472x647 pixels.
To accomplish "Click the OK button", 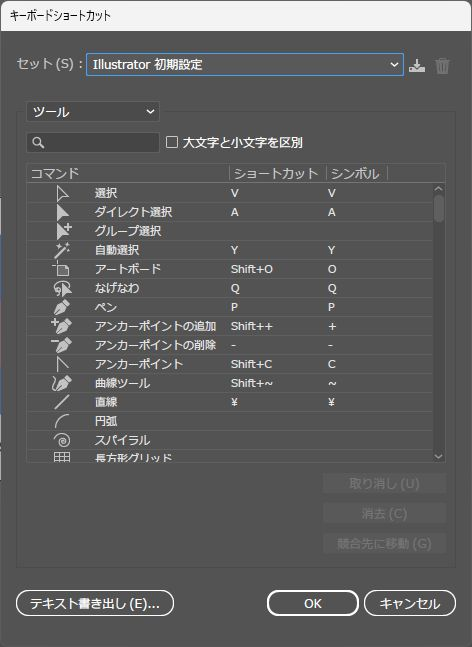I will click(x=313, y=603).
